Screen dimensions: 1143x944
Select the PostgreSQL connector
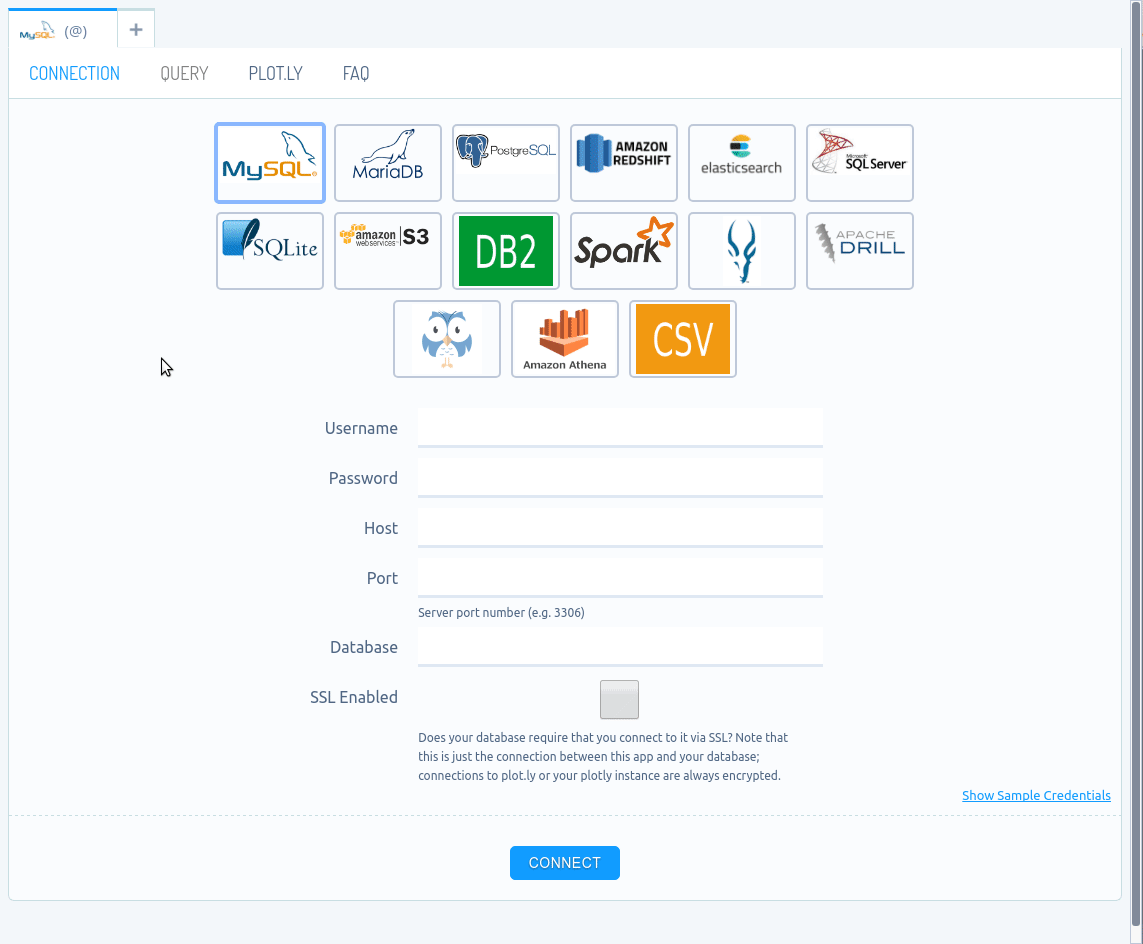(x=506, y=163)
